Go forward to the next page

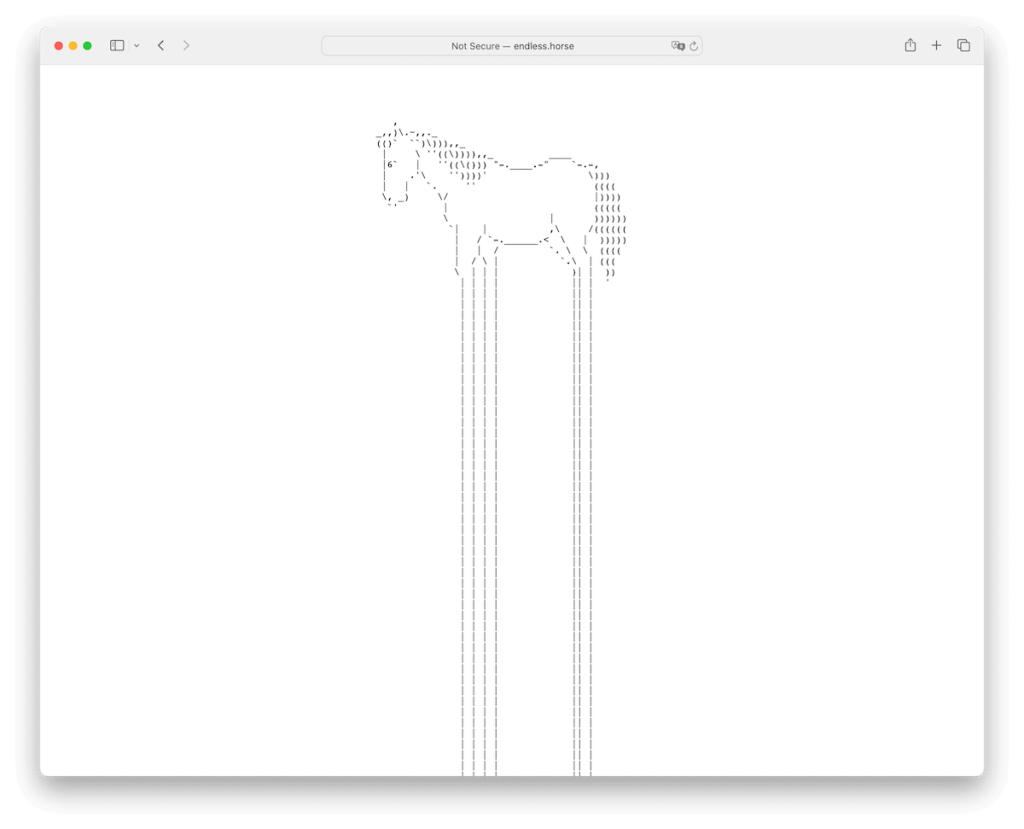click(186, 46)
